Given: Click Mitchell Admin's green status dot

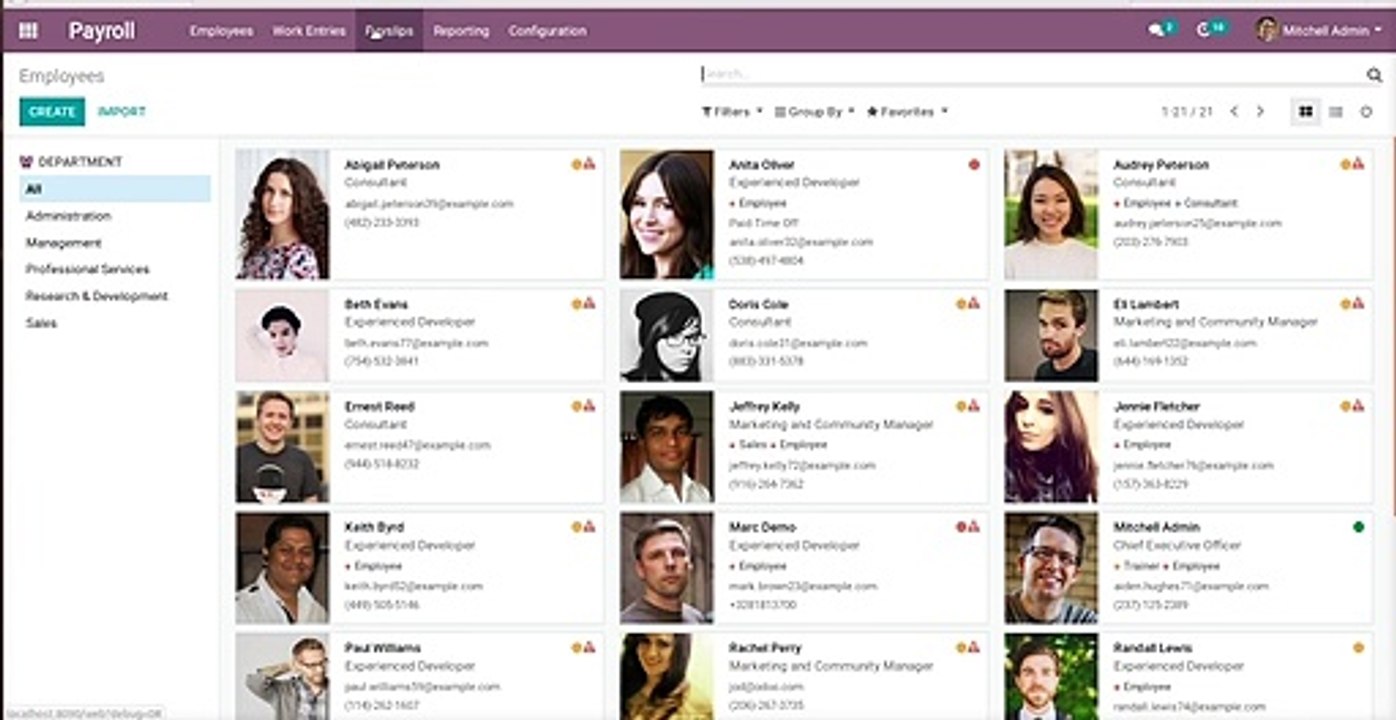Looking at the screenshot, I should [1358, 526].
